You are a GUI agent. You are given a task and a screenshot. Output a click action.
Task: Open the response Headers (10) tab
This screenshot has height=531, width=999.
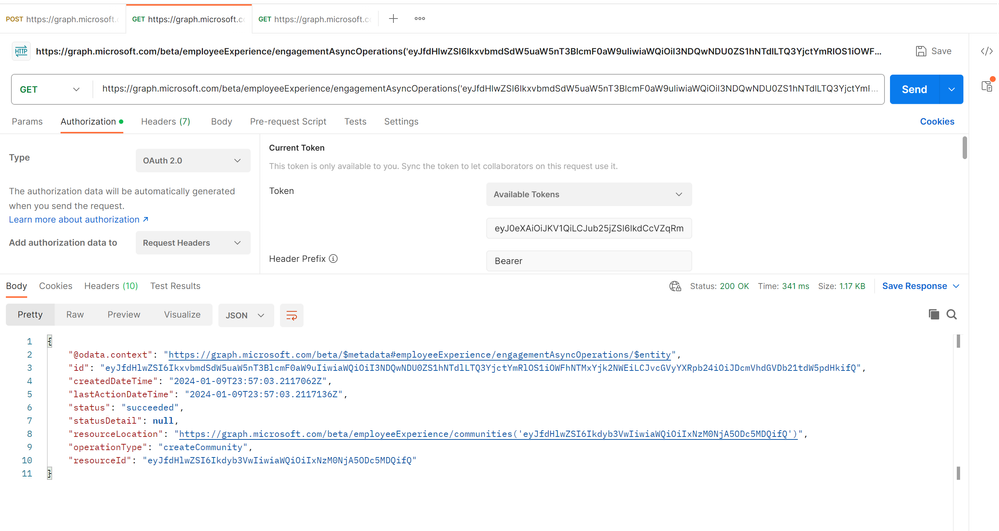pyautogui.click(x=111, y=286)
